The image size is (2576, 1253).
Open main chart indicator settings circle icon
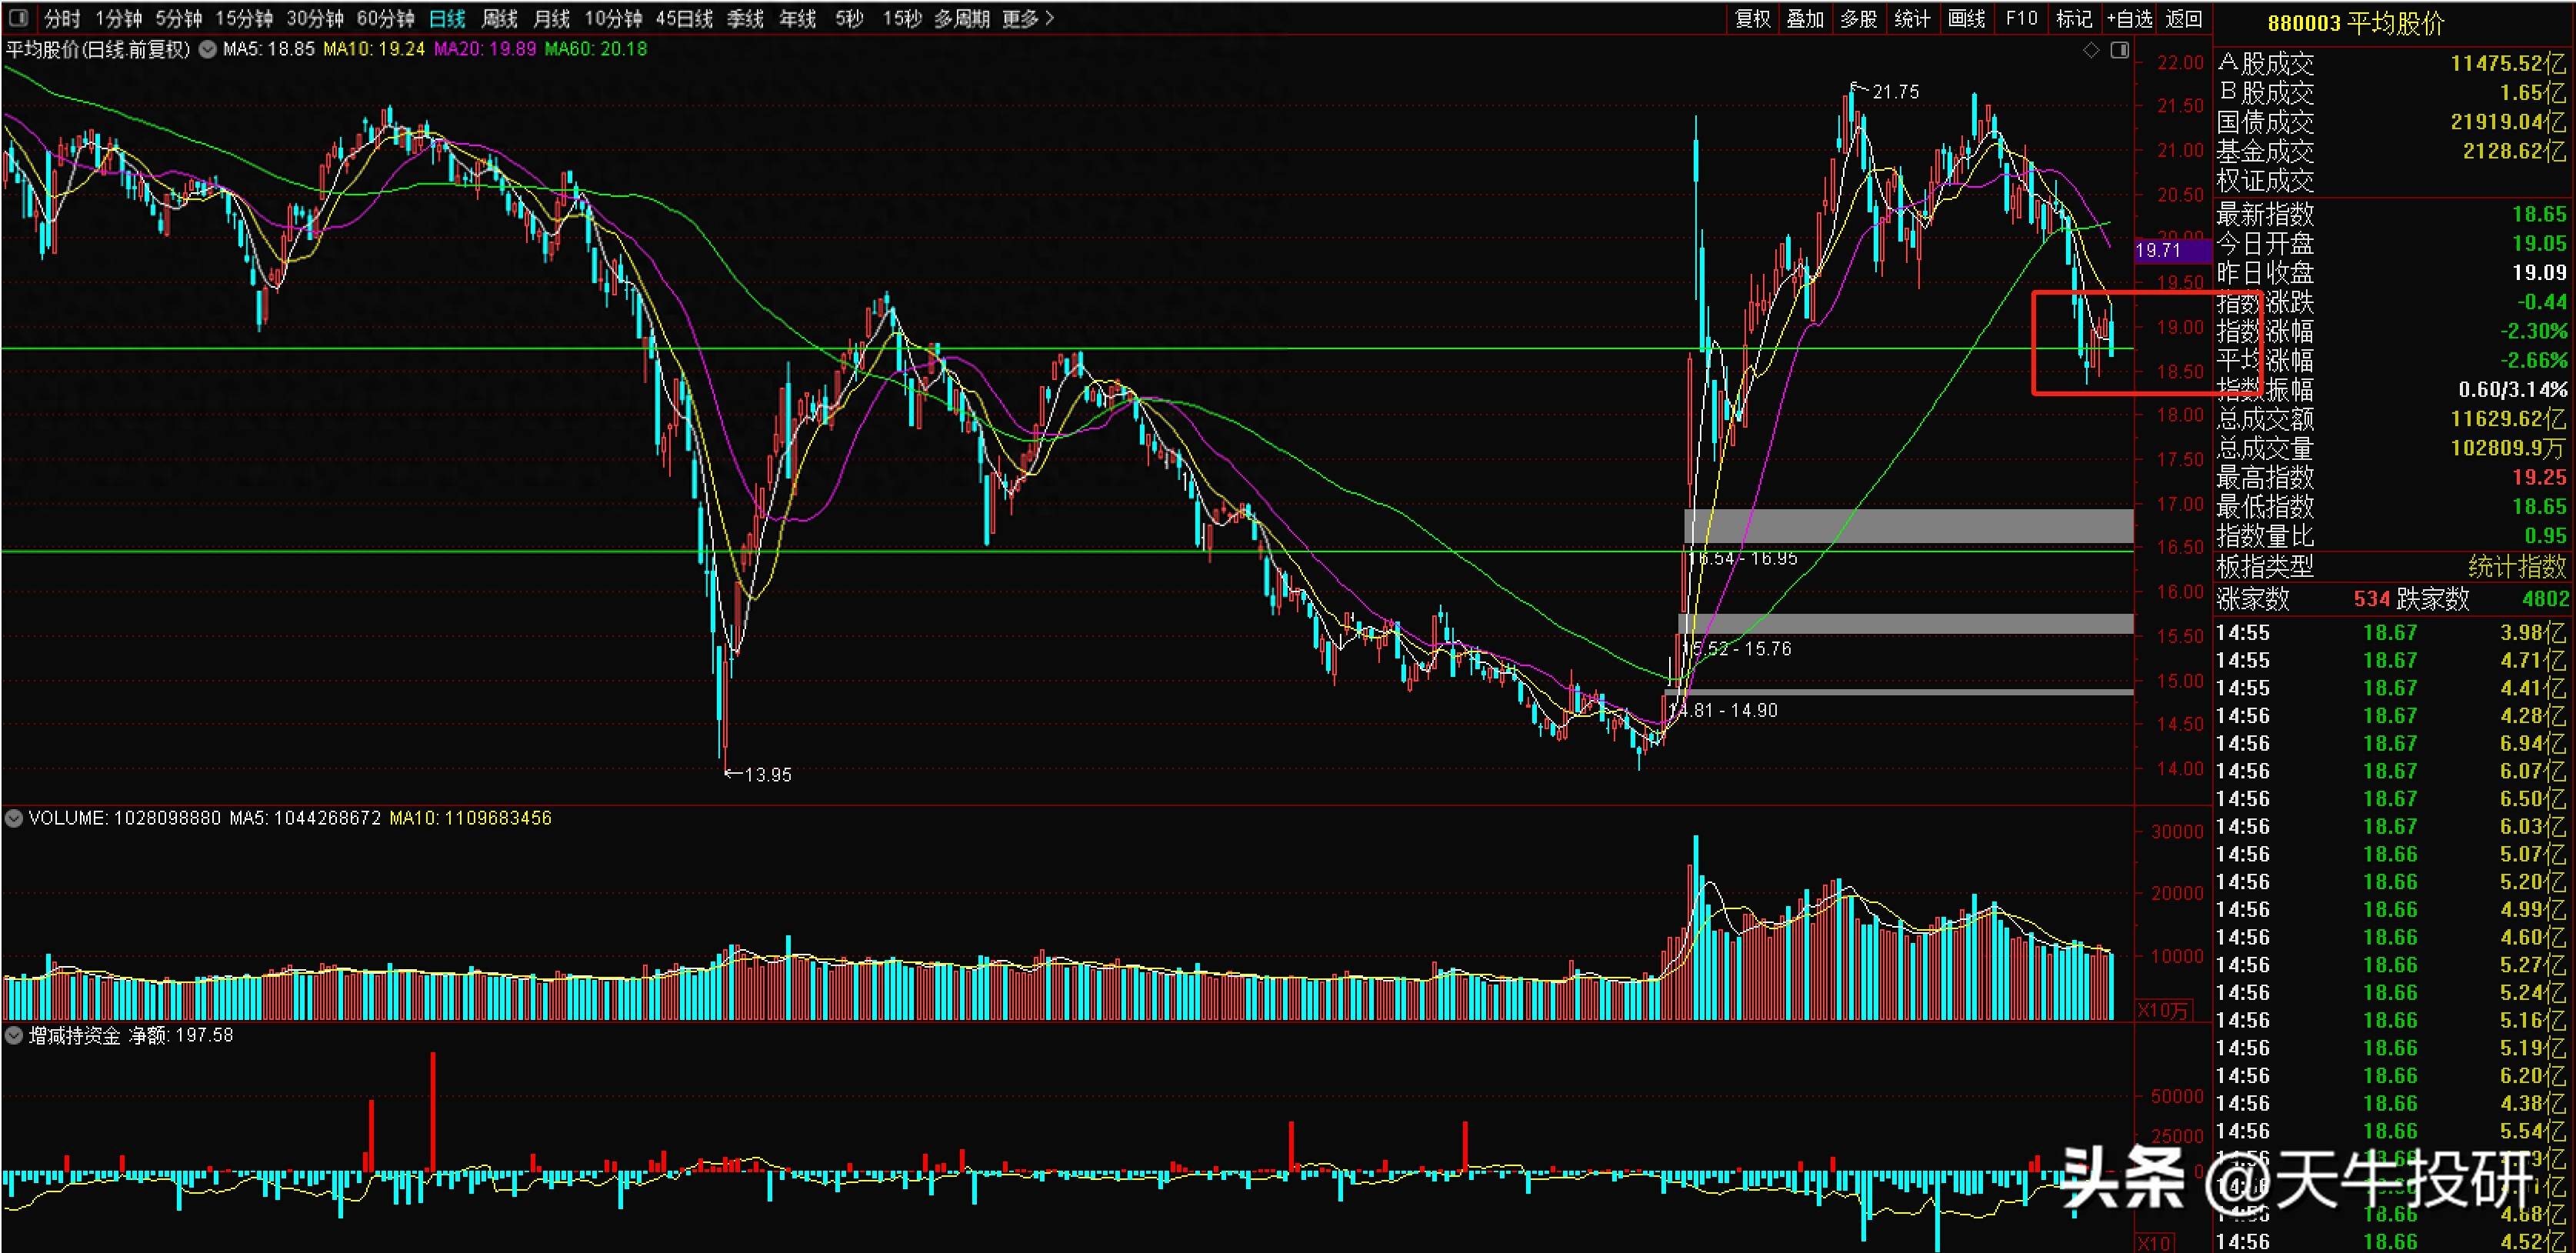tap(207, 49)
